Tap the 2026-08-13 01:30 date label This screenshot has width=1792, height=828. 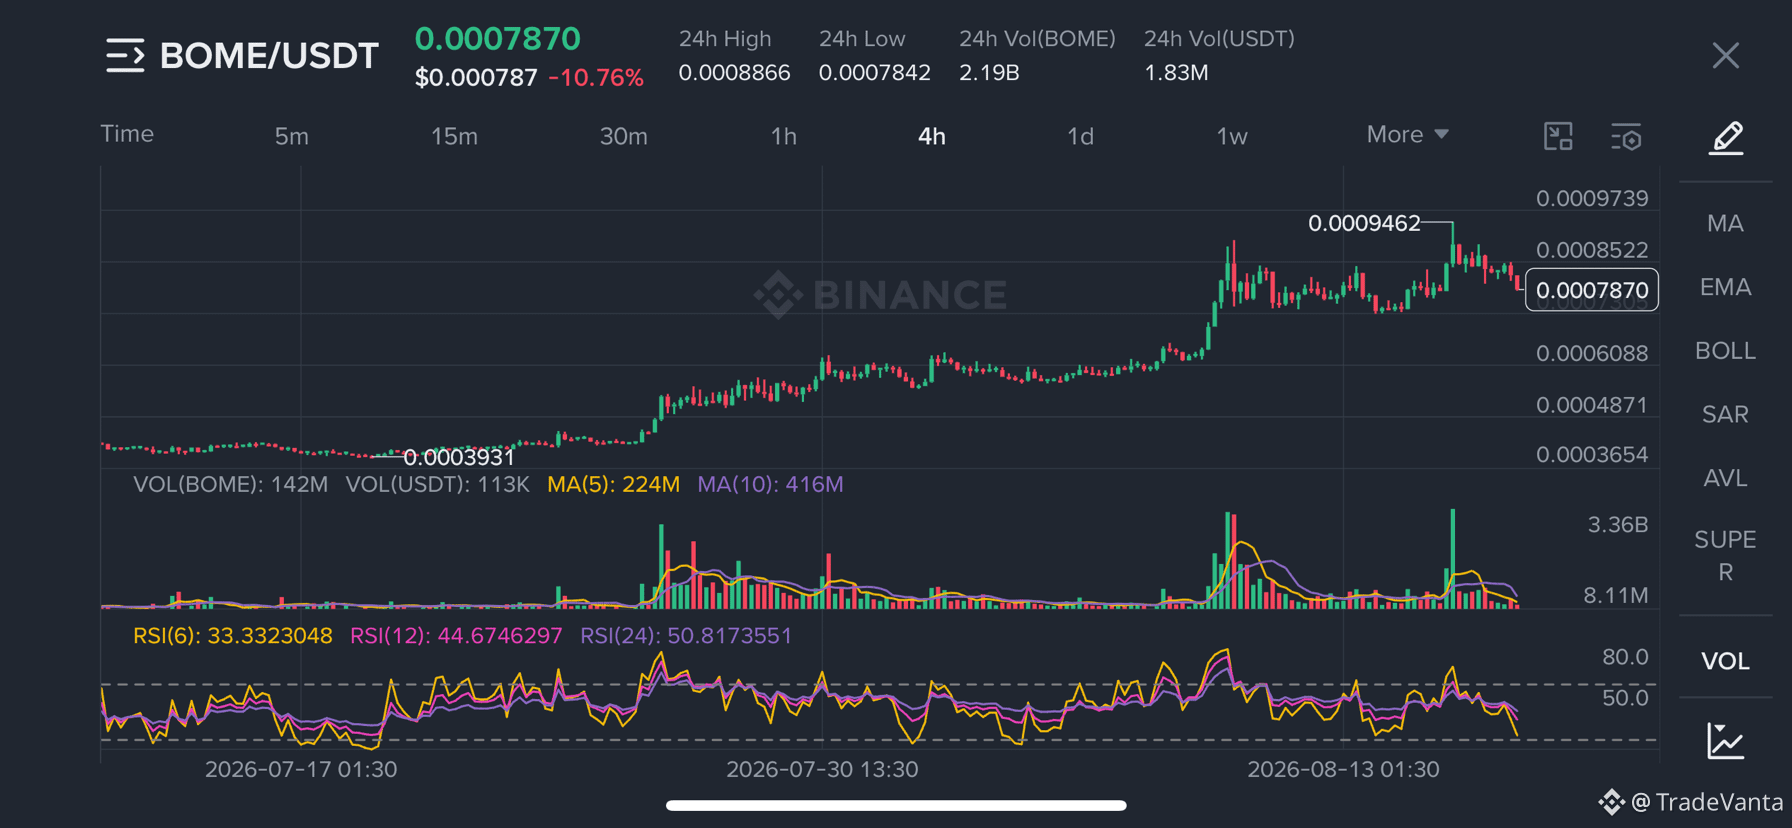(1343, 770)
